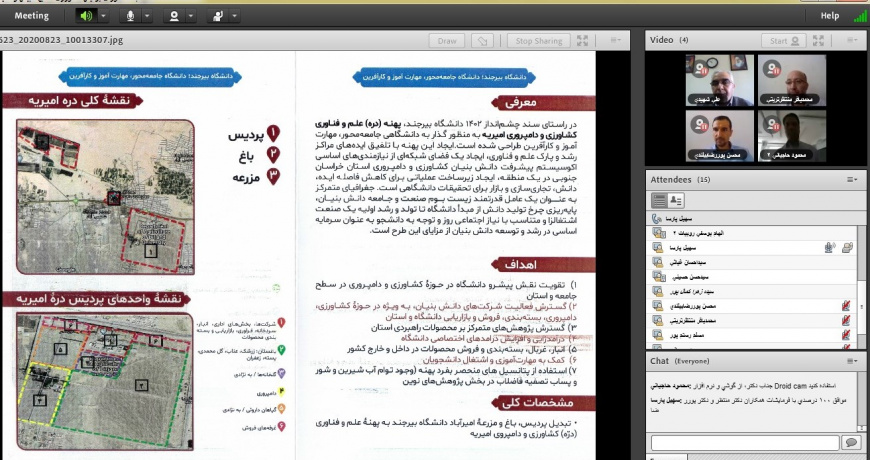Expand the microphone options dropdown arrow
870x460 pixels.
[147, 16]
